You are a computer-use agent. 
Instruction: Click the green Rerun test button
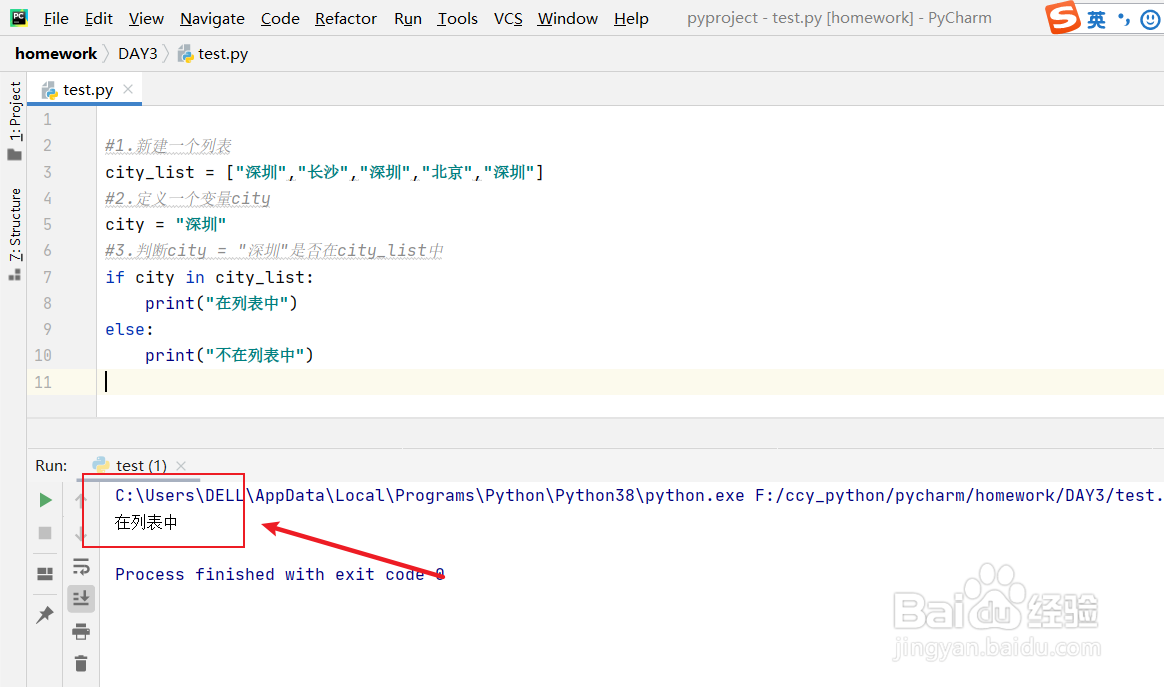point(45,500)
